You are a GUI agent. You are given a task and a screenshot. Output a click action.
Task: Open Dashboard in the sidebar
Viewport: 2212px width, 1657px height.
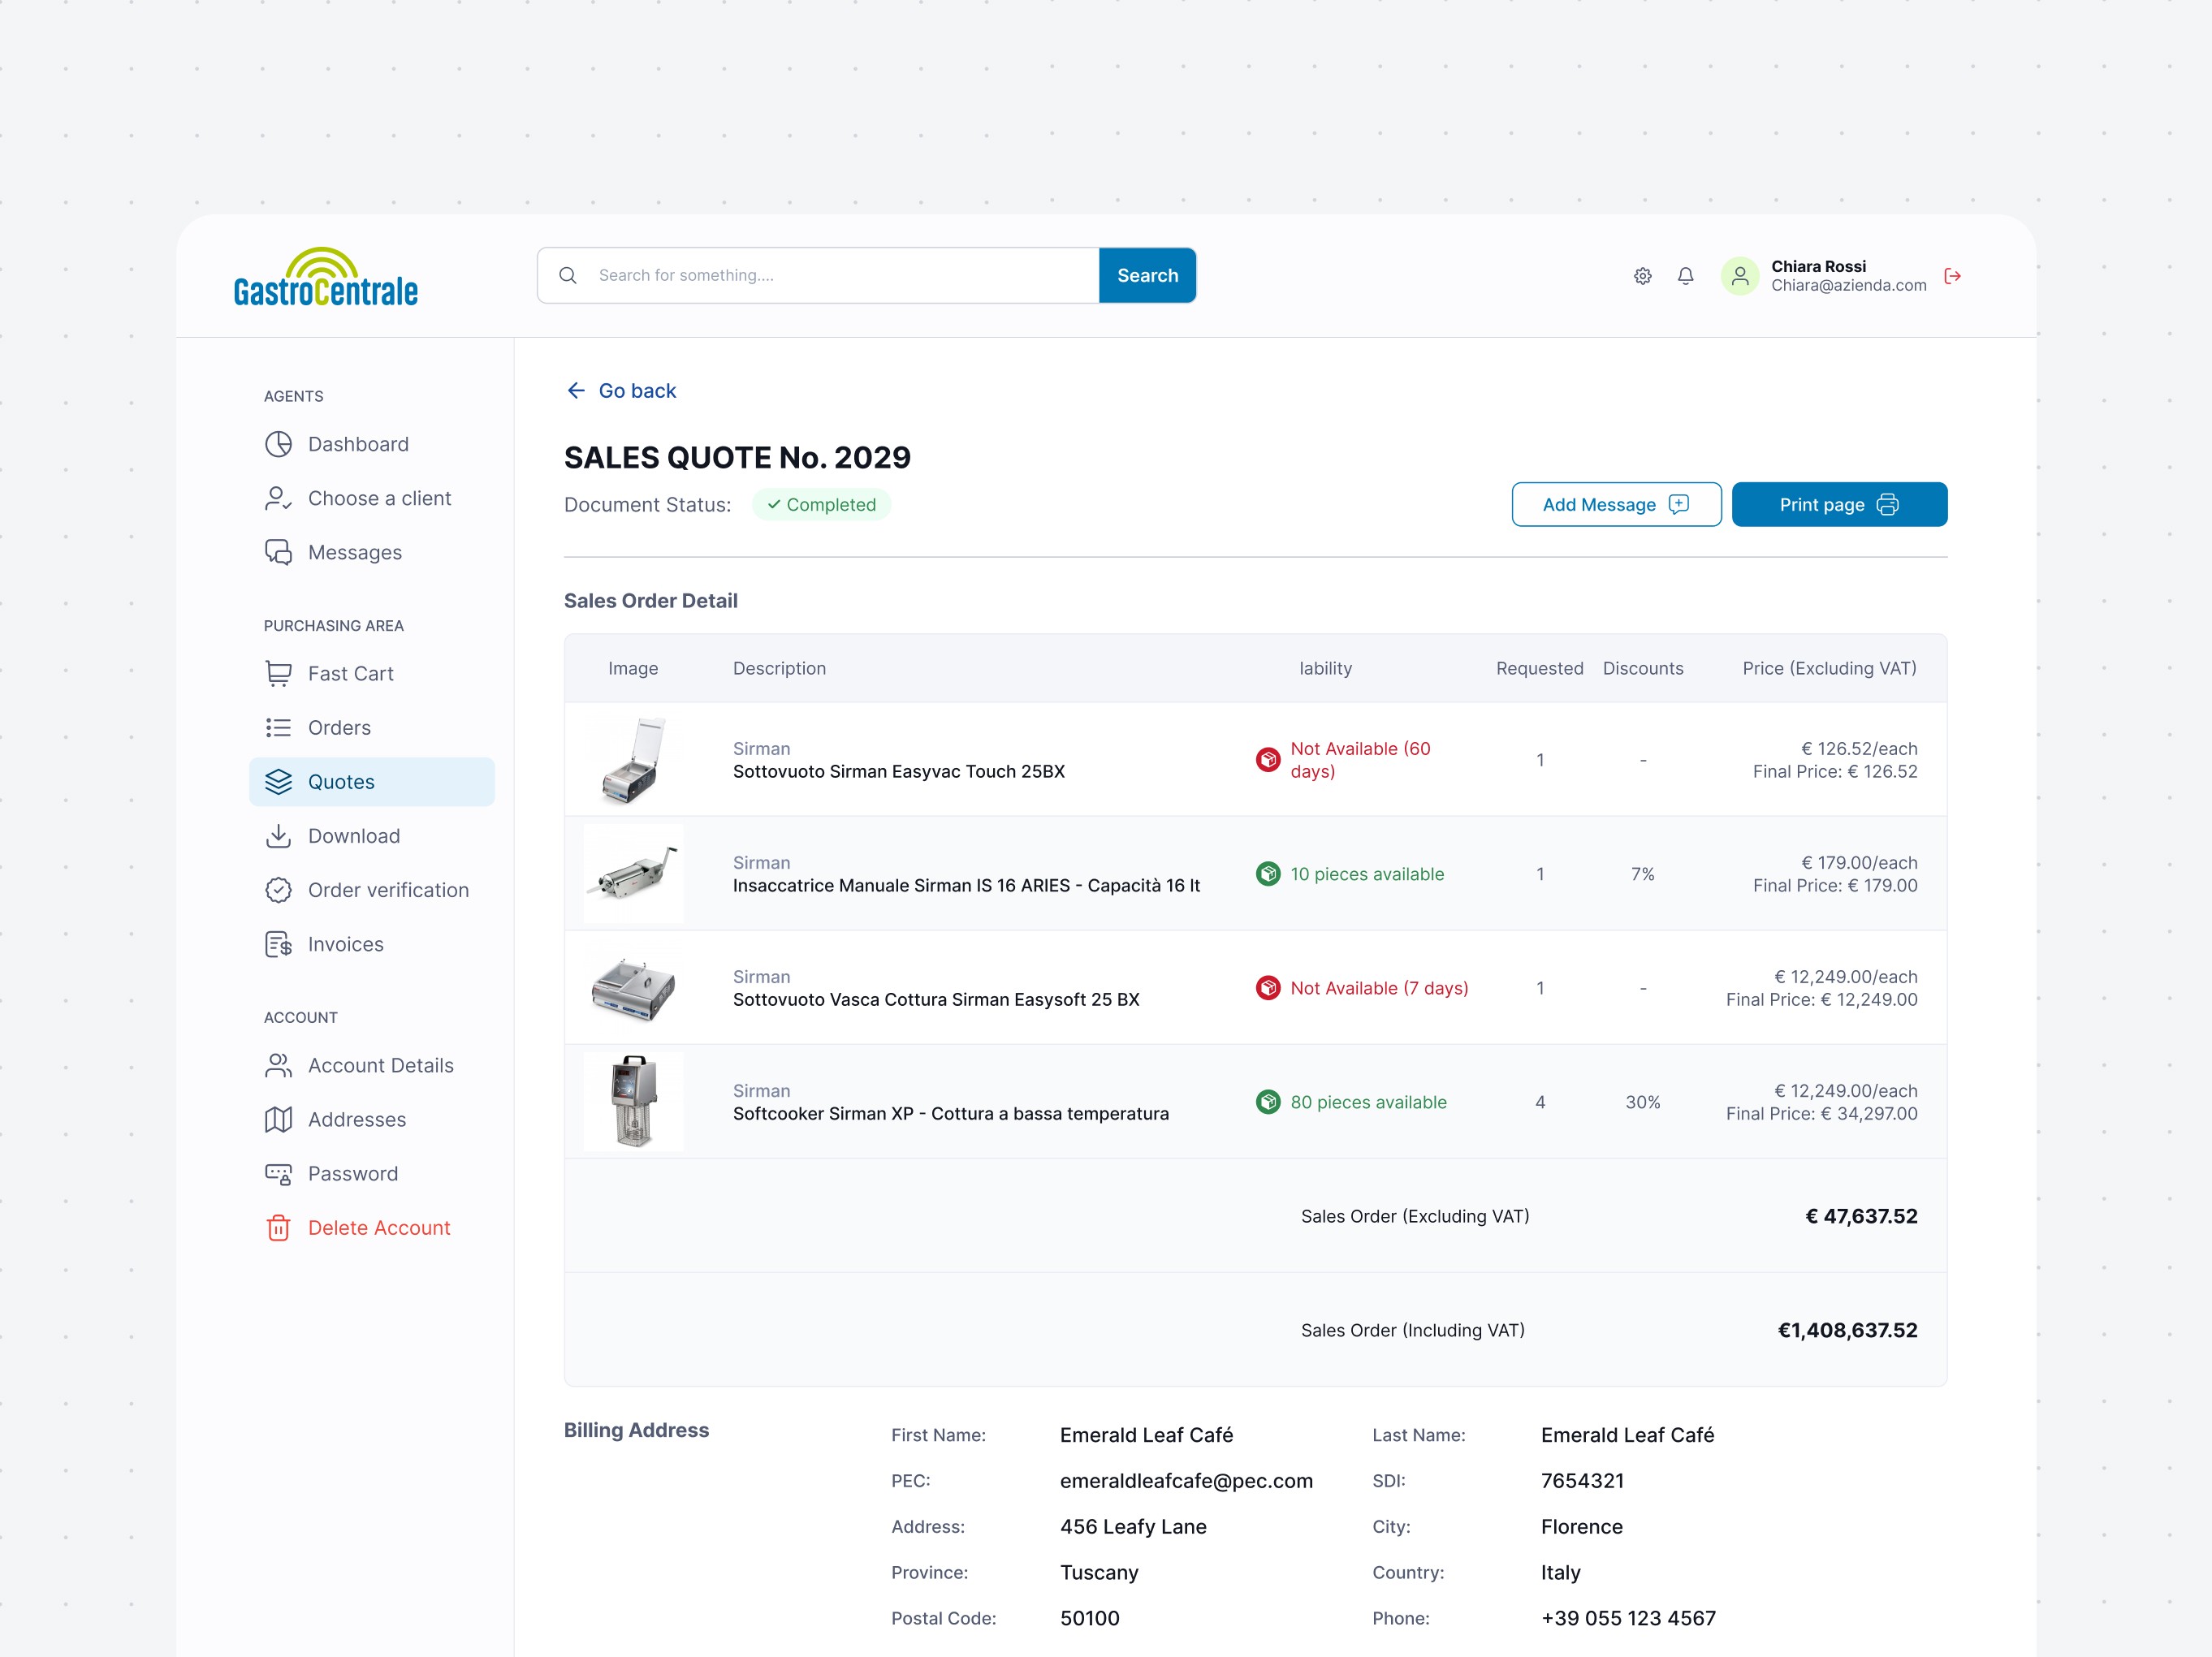372,444
